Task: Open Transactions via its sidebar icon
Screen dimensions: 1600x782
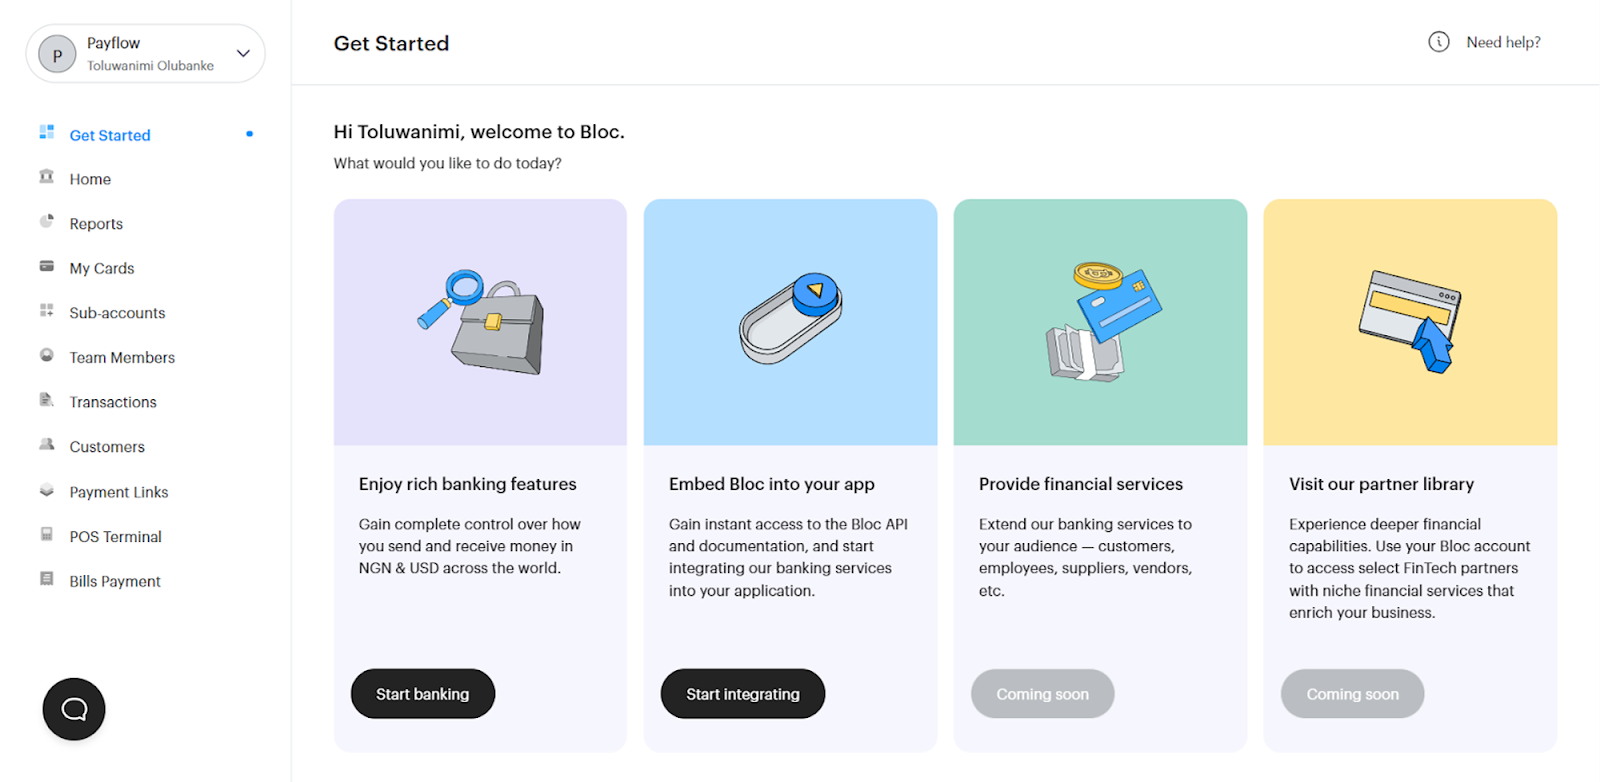Action: click(46, 401)
